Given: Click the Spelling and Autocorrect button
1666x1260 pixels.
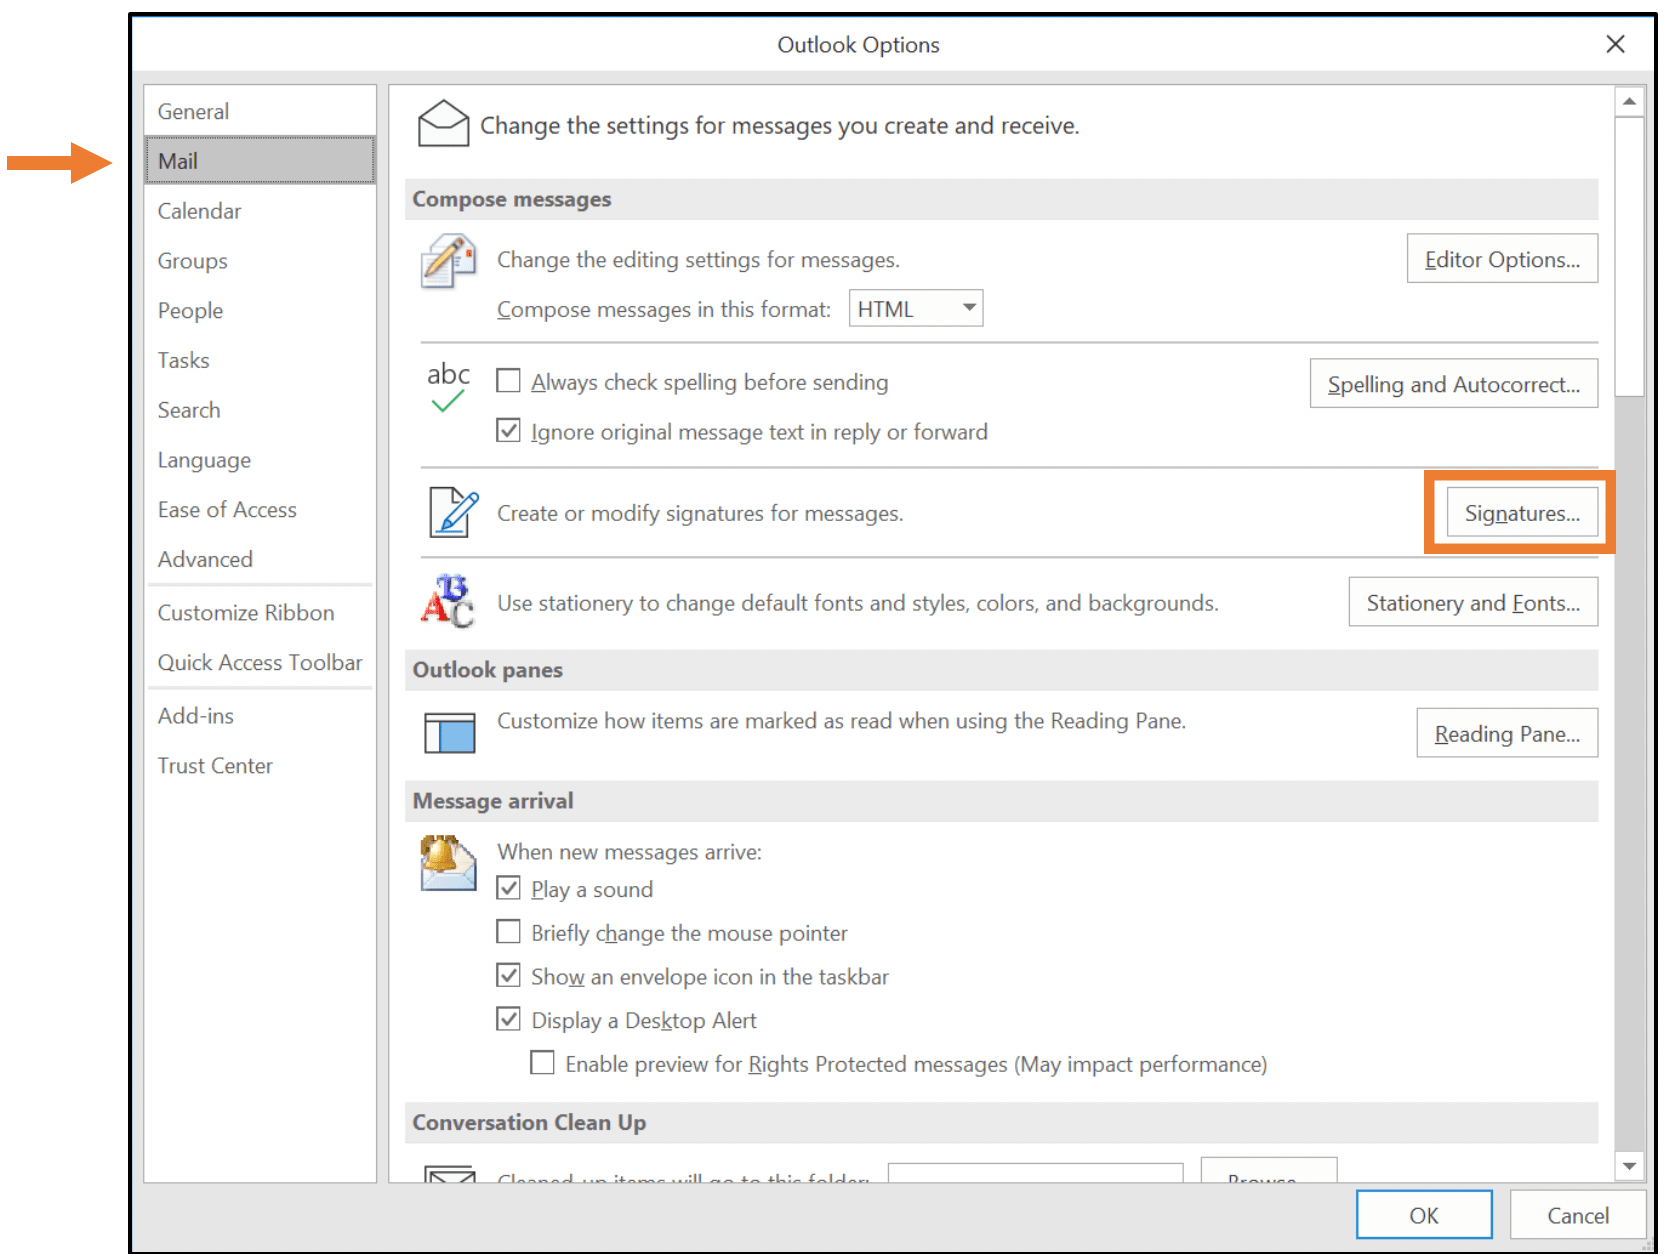Looking at the screenshot, I should [1453, 384].
